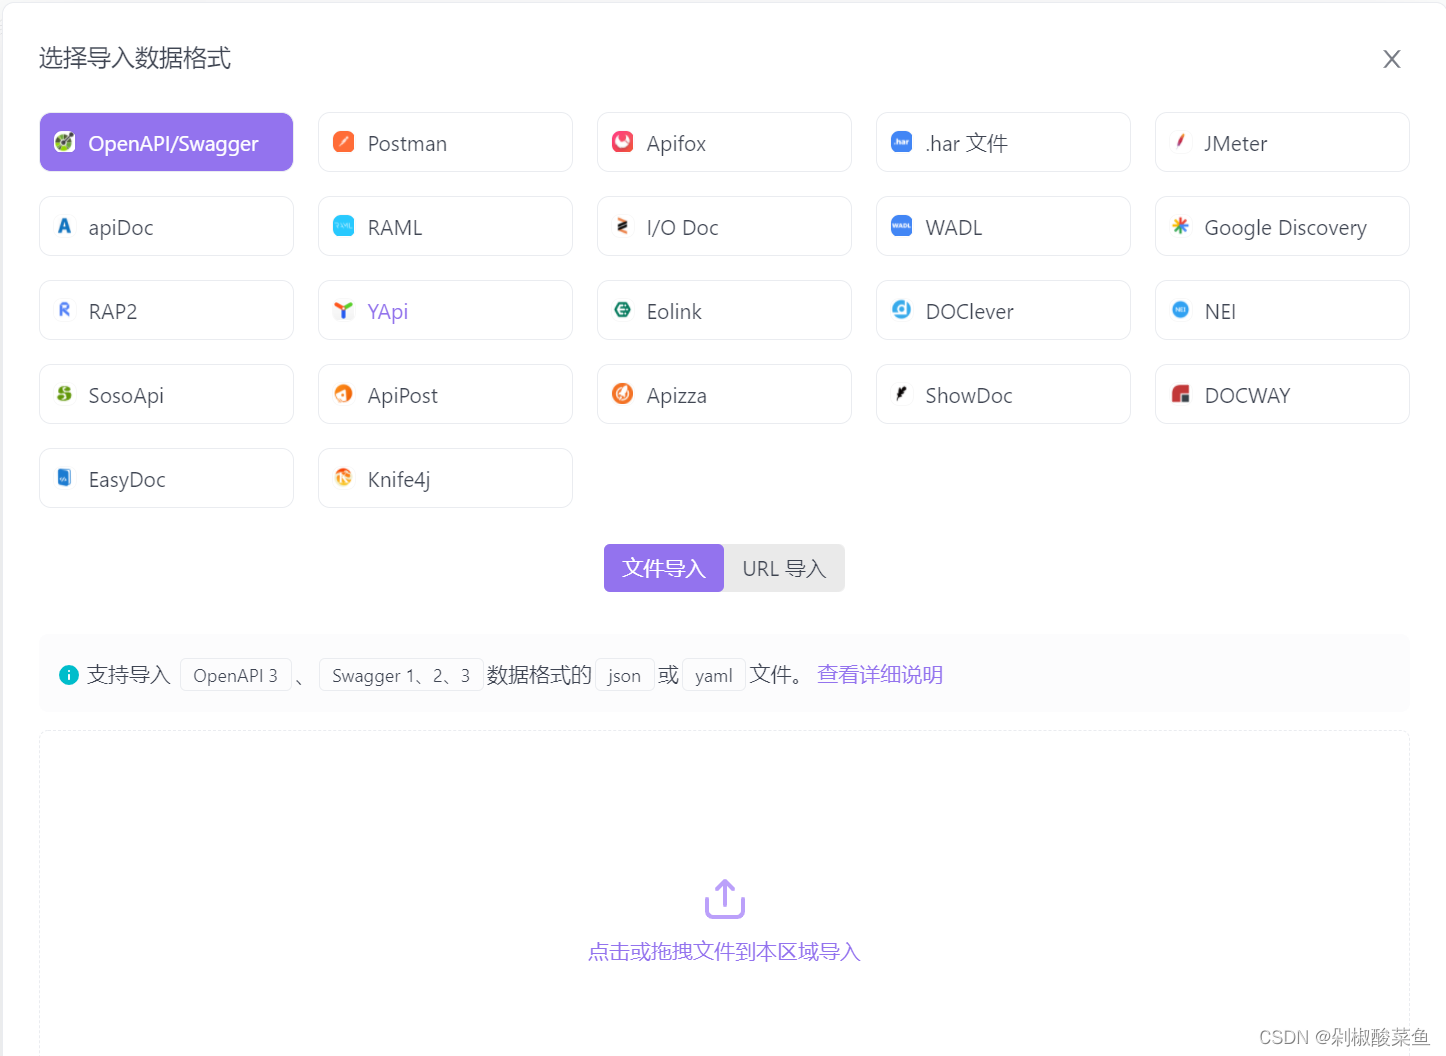The width and height of the screenshot is (1446, 1056).
Task: Click the upload arrow icon
Action: click(x=725, y=899)
